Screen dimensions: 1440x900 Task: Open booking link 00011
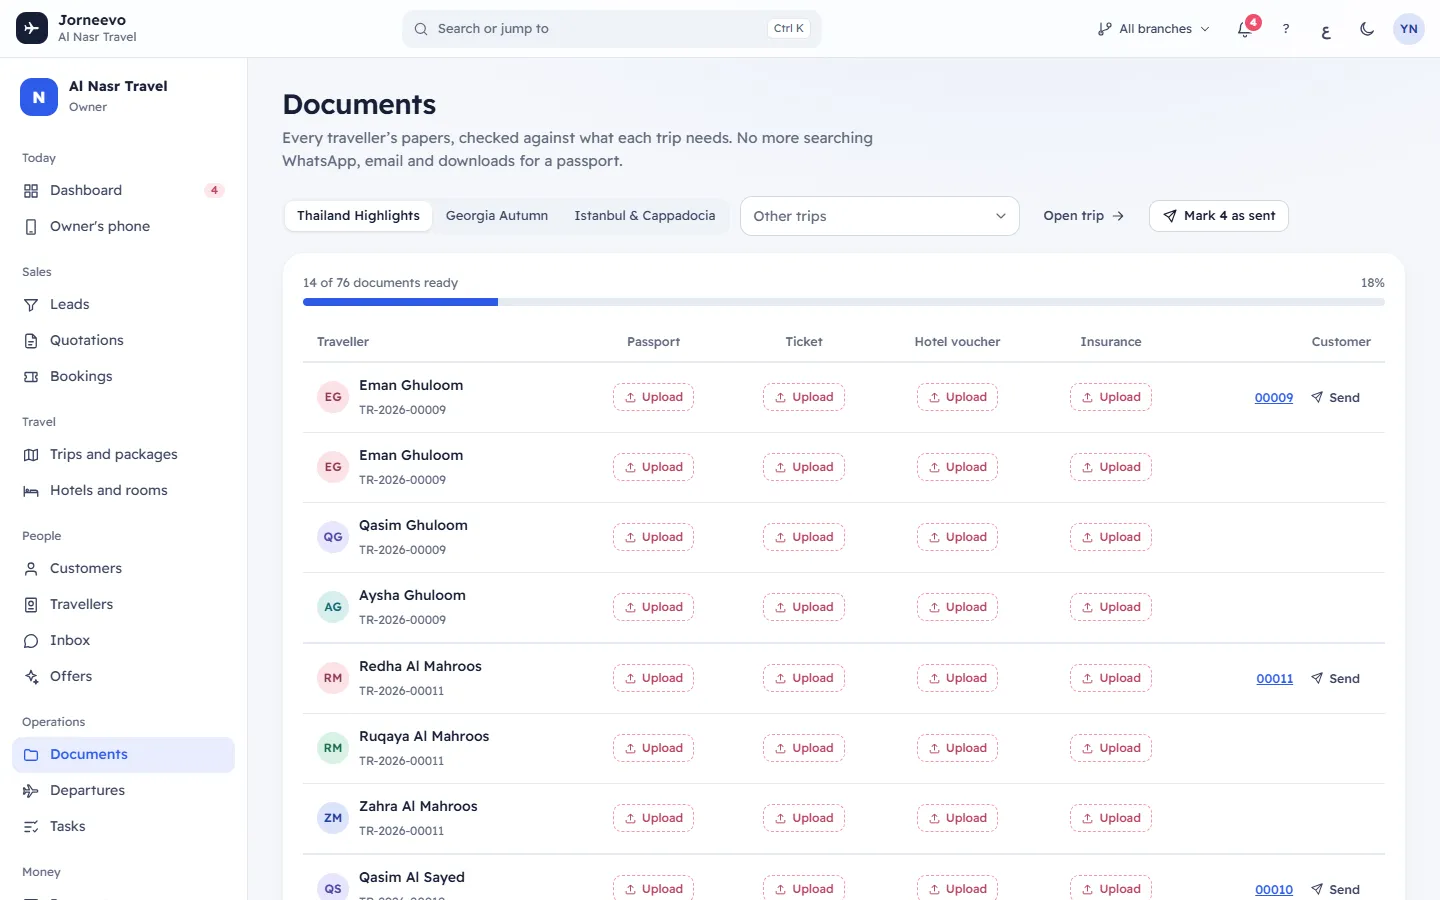(x=1275, y=679)
